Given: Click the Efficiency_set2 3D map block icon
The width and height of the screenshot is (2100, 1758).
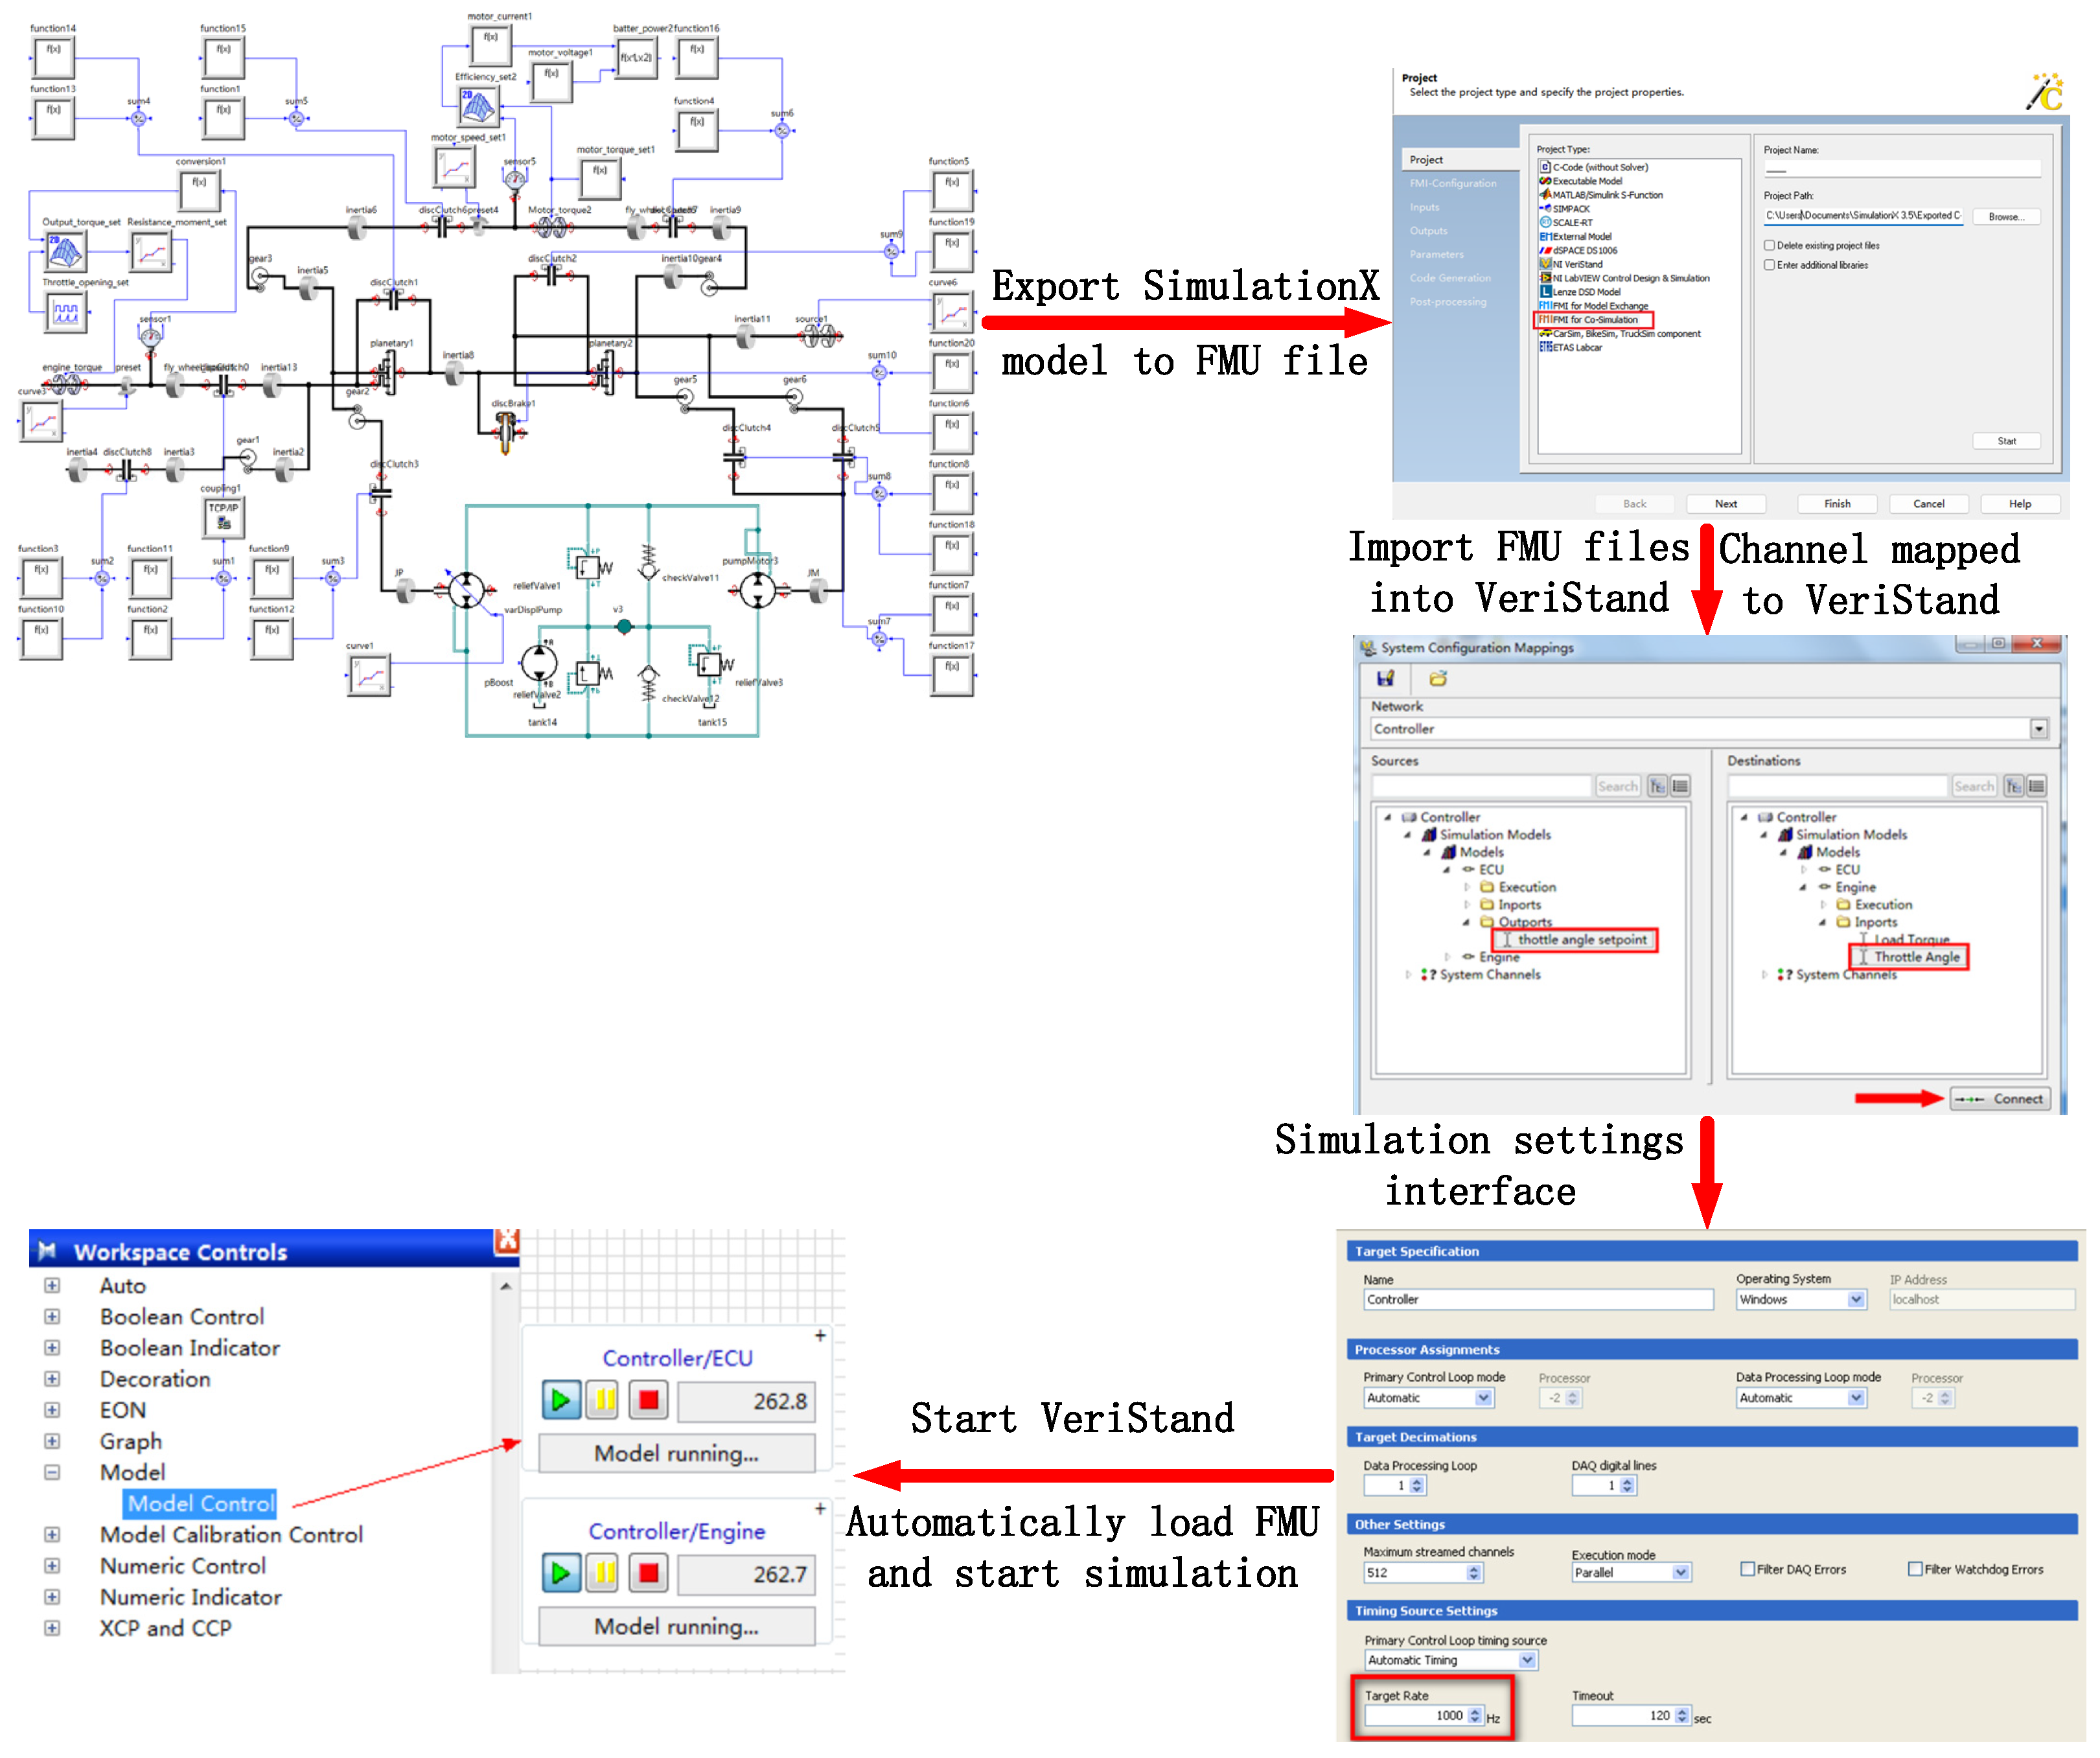Looking at the screenshot, I should click(477, 105).
